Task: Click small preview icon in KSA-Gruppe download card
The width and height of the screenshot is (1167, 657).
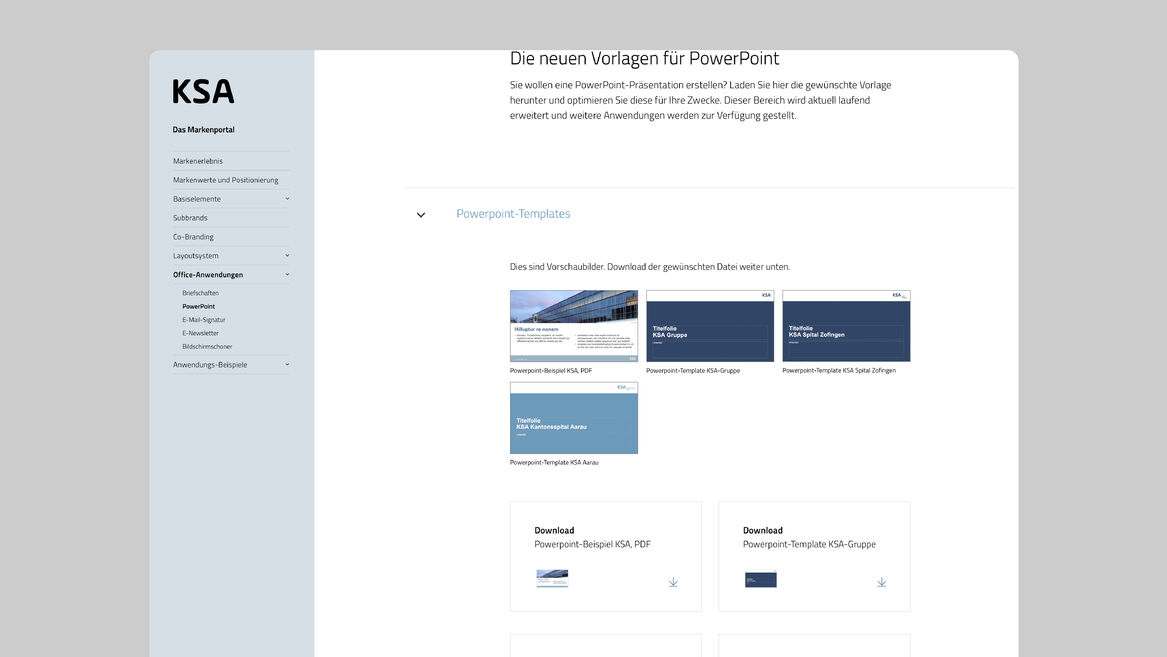Action: click(x=760, y=579)
